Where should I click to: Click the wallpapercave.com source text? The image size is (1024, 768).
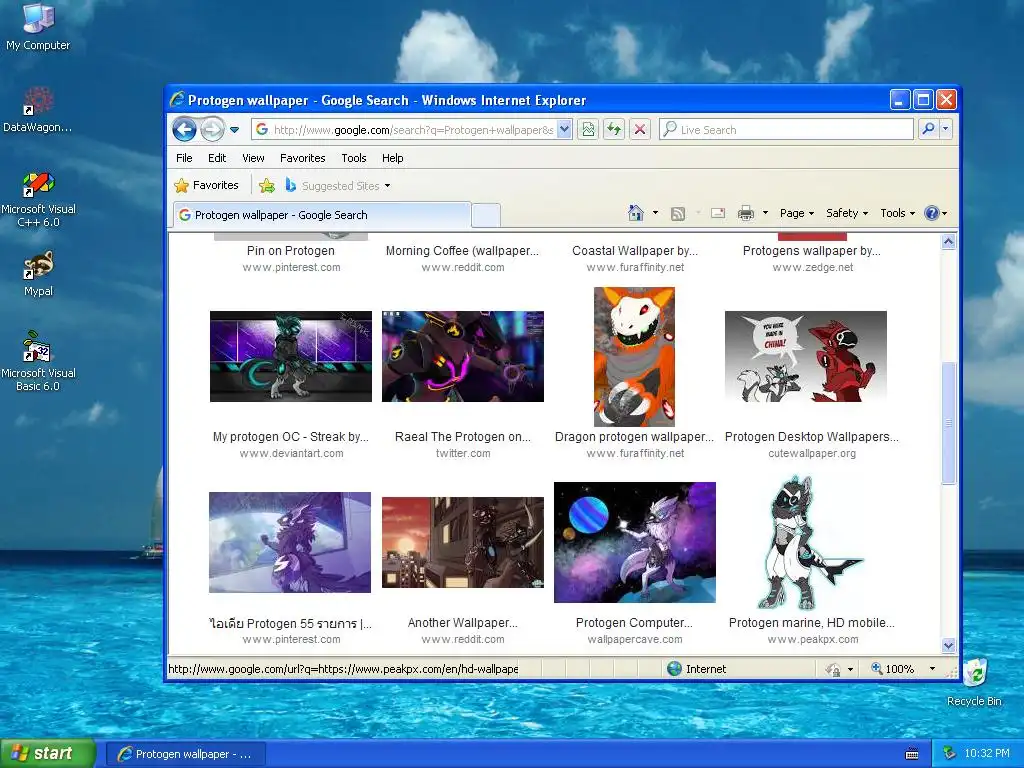[x=635, y=639]
